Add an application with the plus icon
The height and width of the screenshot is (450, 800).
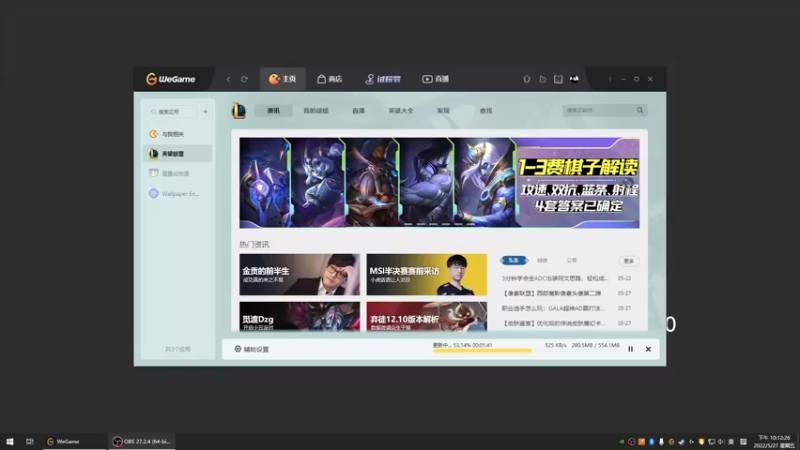pos(205,112)
